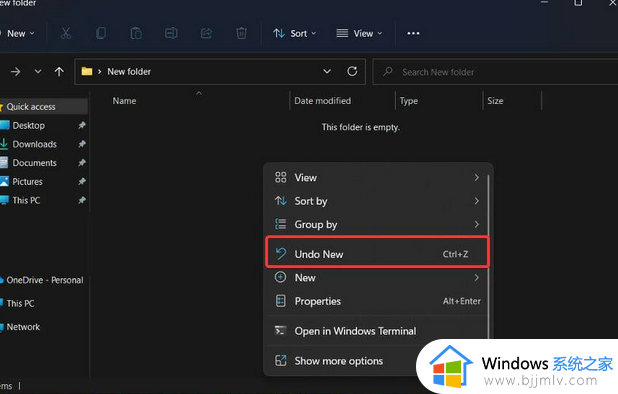Select This PC above Network
The image size is (618, 394).
(x=20, y=303)
